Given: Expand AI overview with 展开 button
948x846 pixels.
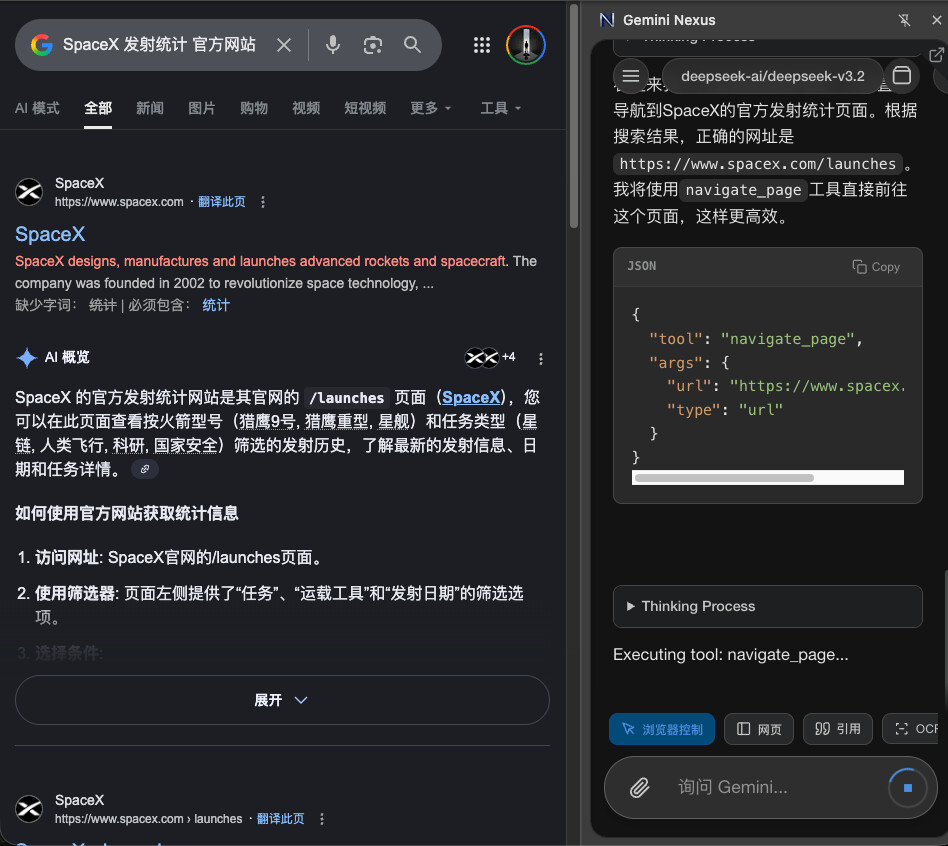Looking at the screenshot, I should click(x=282, y=700).
